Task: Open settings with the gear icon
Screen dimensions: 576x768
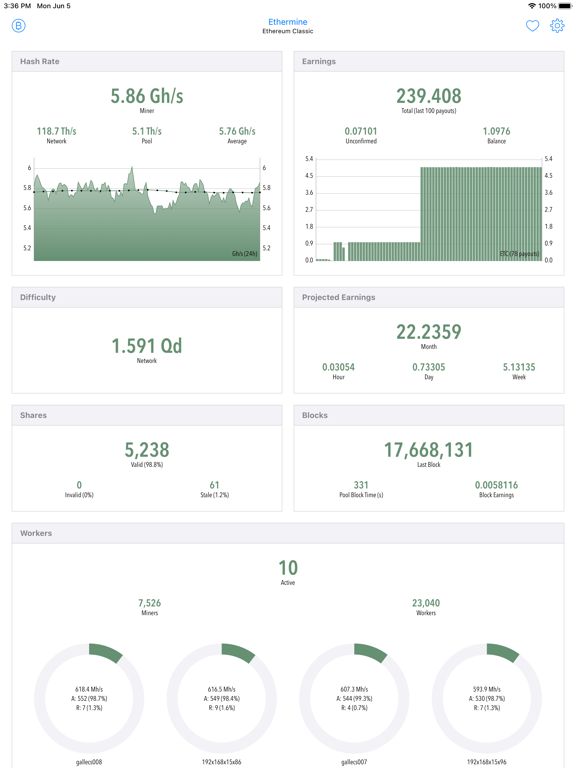Action: tap(557, 25)
